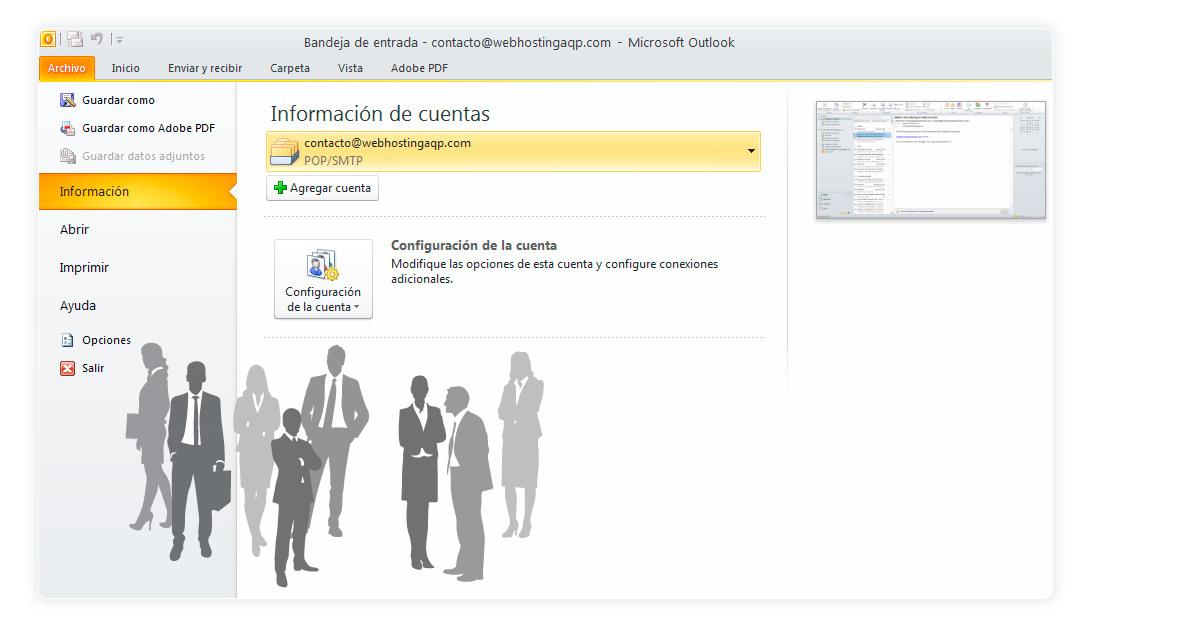Switch to the Inicio tab

pos(125,68)
